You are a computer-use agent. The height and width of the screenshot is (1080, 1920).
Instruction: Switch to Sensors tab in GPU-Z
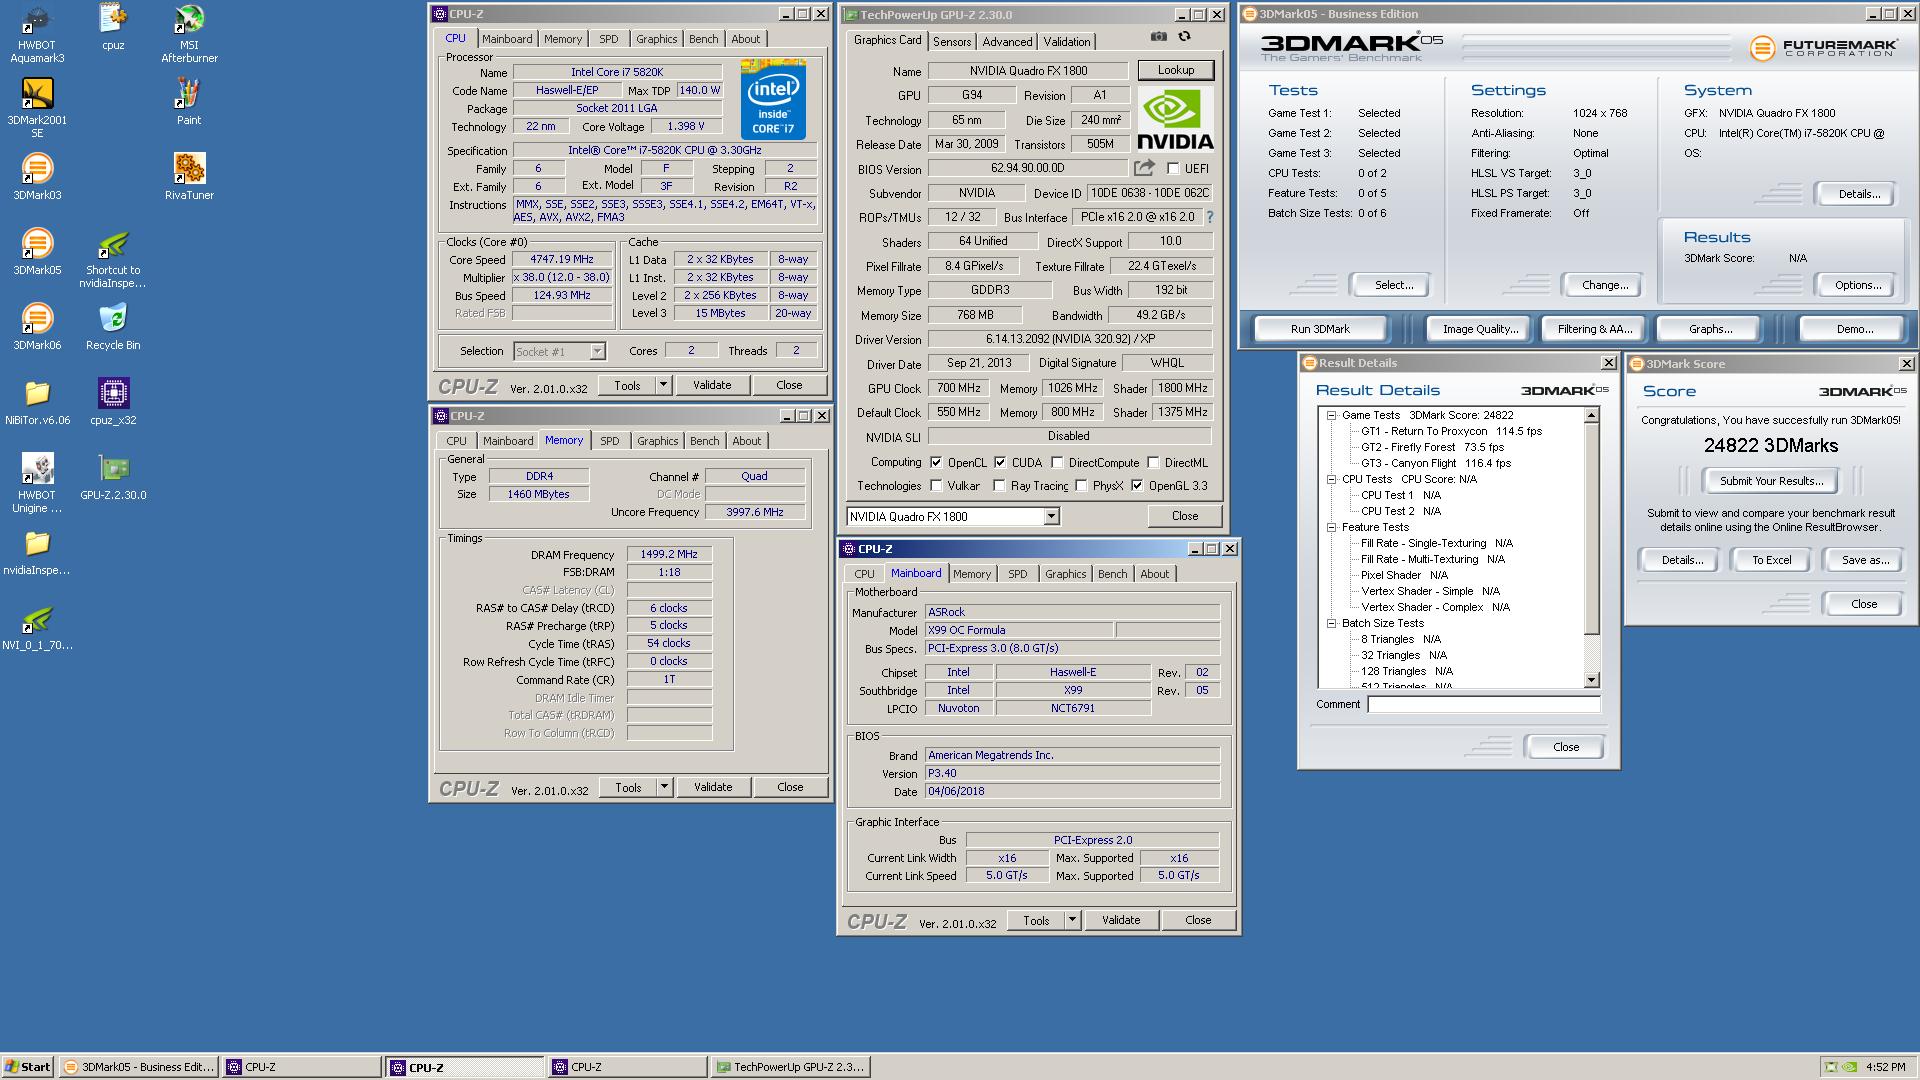952,42
